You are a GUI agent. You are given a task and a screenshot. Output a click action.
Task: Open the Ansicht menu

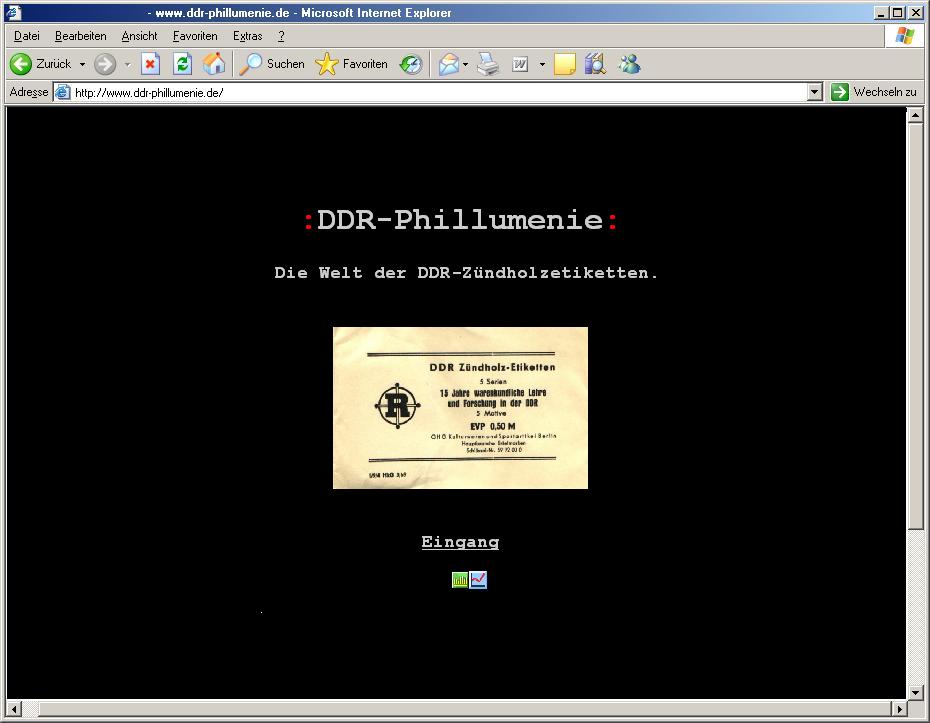(139, 36)
